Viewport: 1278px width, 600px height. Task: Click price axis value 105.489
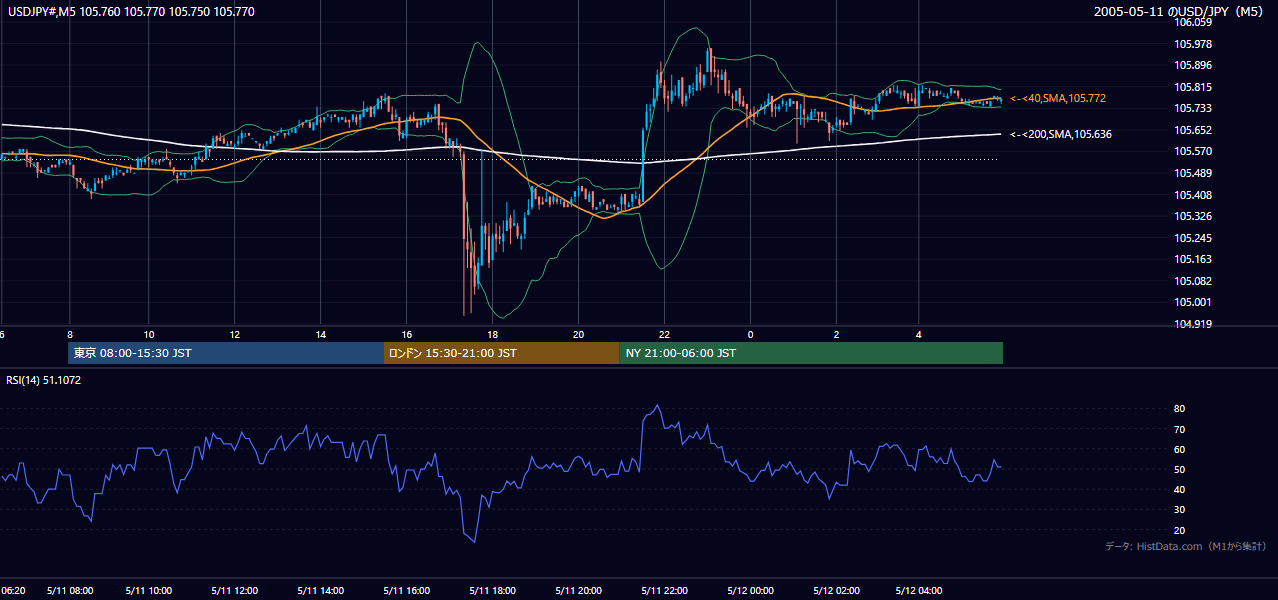tap(1192, 173)
